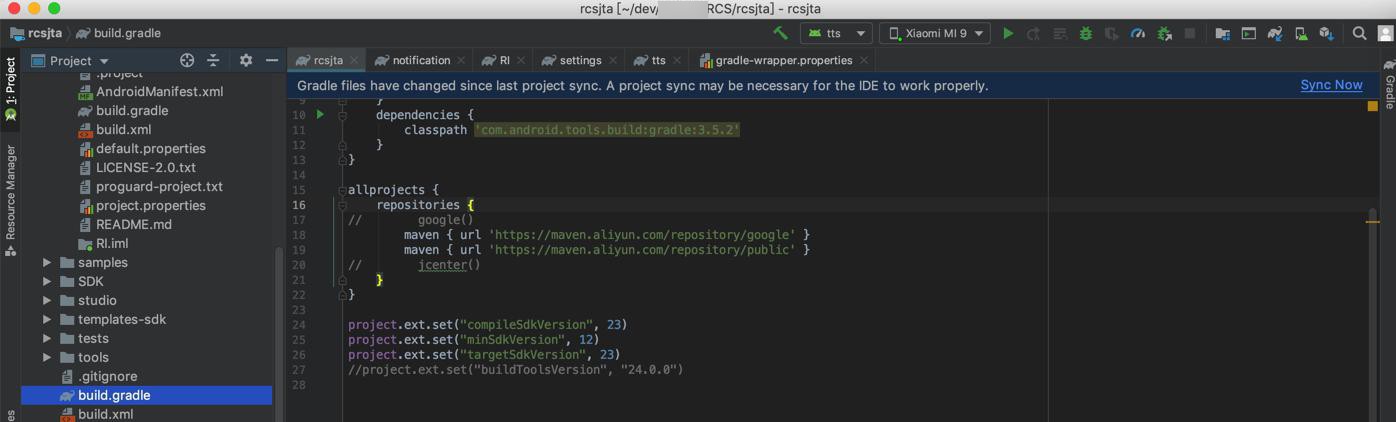
Task: Click the user account avatar icon
Action: 1386,33
